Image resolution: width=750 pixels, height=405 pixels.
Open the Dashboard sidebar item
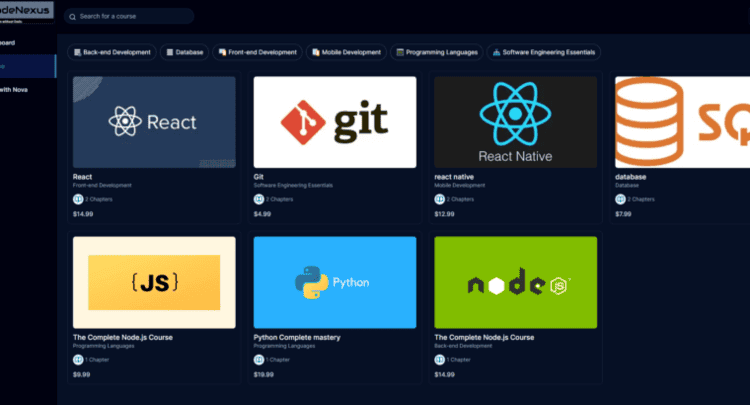[28, 43]
